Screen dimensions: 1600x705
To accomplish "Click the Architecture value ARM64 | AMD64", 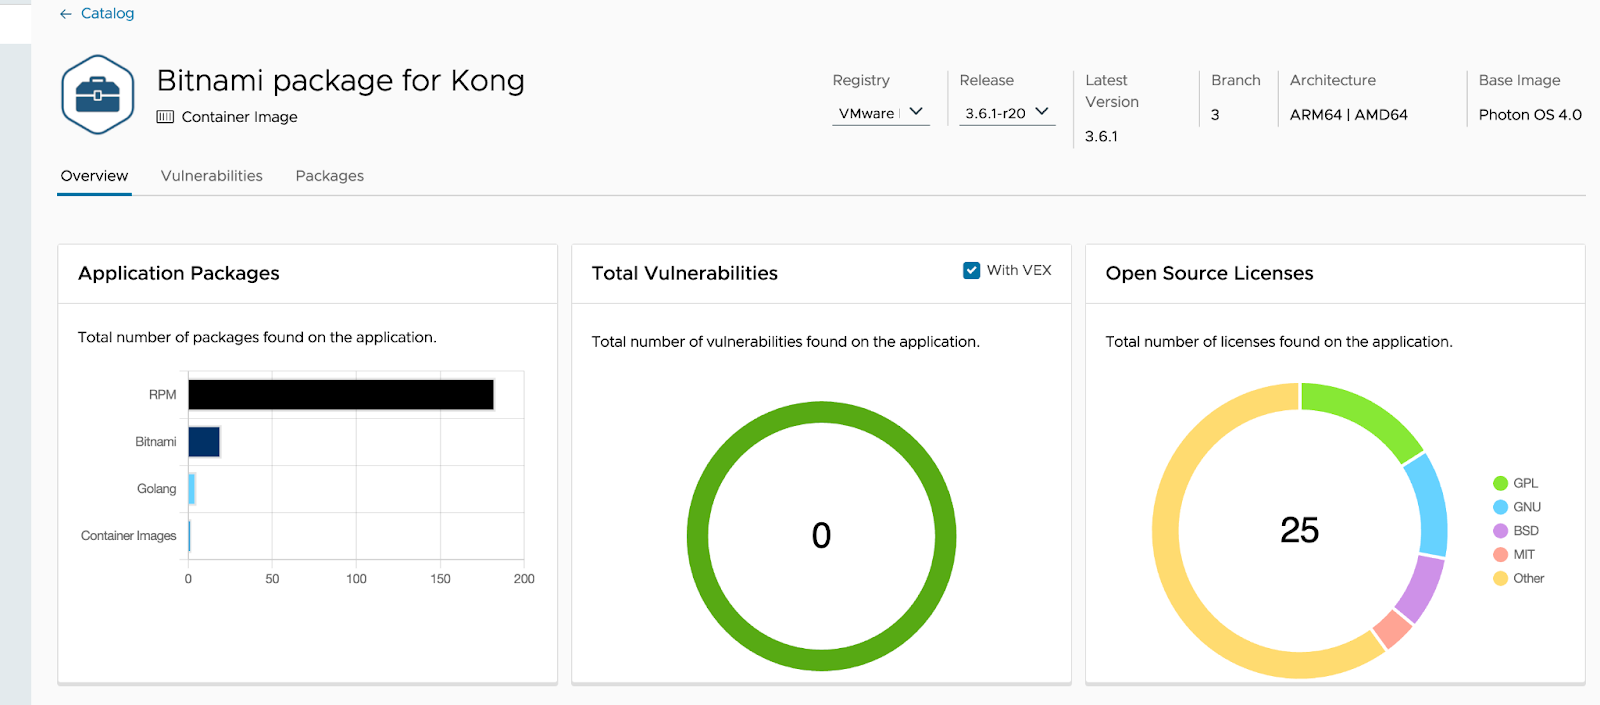I will 1348,115.
